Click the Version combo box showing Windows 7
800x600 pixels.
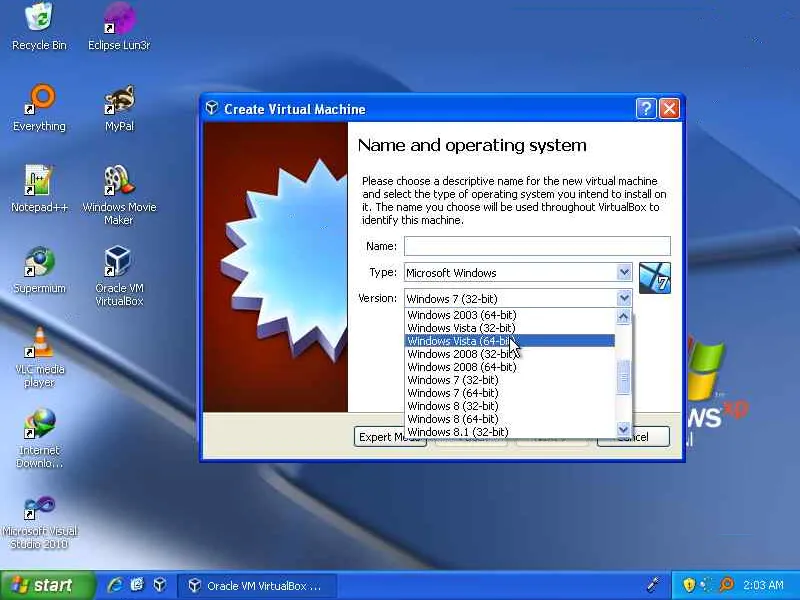pyautogui.click(x=518, y=298)
